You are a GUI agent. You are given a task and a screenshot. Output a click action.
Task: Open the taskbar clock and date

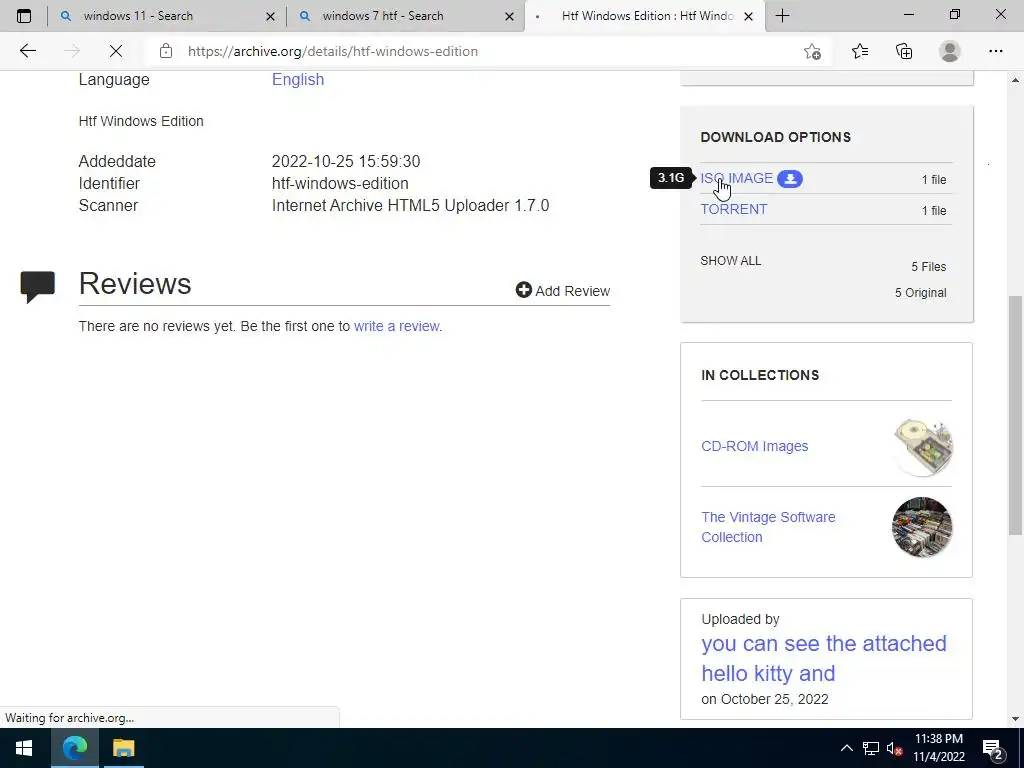click(938, 748)
